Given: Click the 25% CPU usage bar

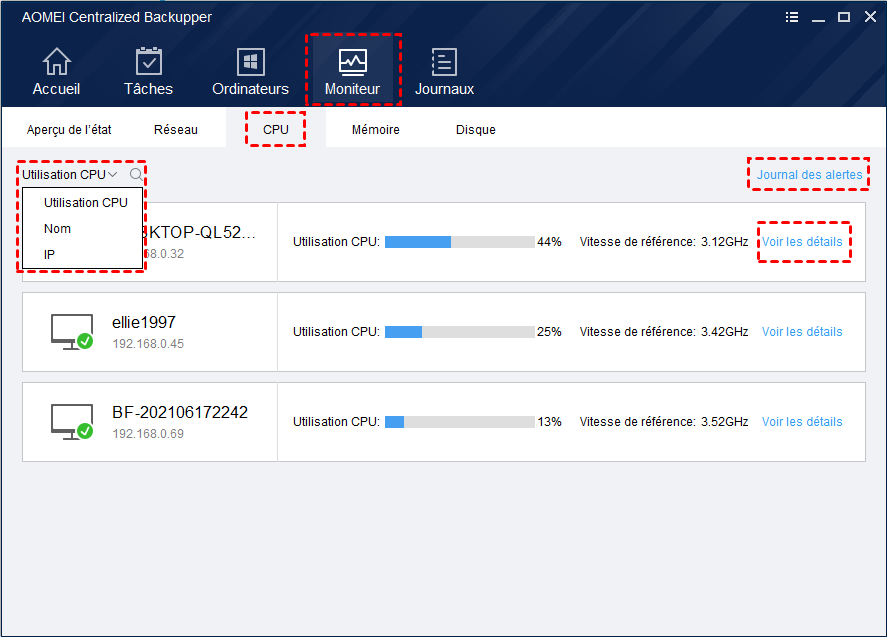Looking at the screenshot, I should click(459, 332).
